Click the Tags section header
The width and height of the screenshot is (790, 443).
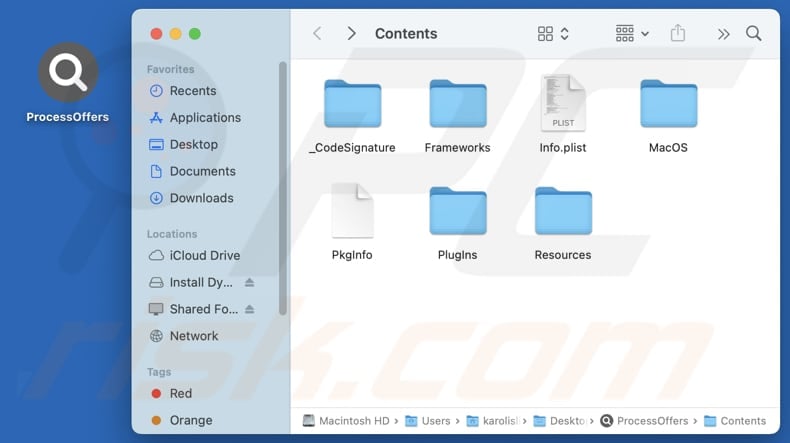point(159,372)
